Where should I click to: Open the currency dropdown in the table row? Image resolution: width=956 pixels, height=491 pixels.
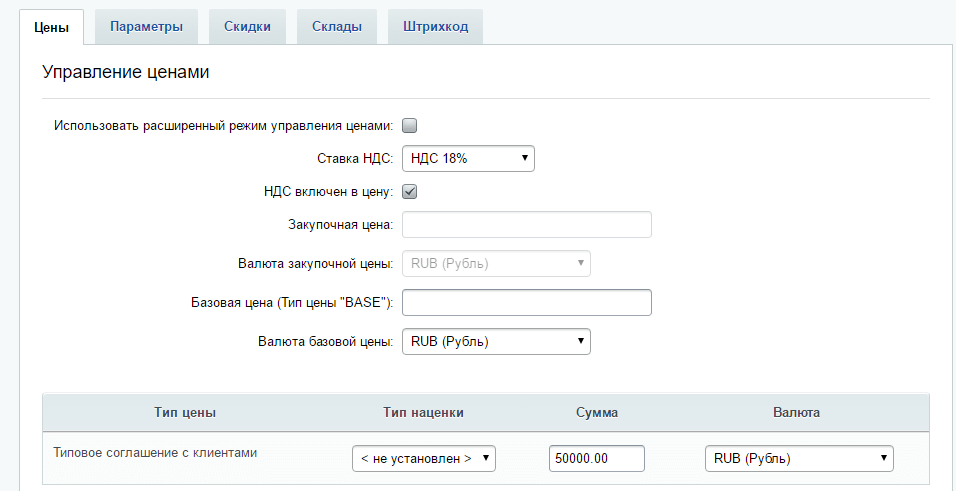click(x=798, y=459)
